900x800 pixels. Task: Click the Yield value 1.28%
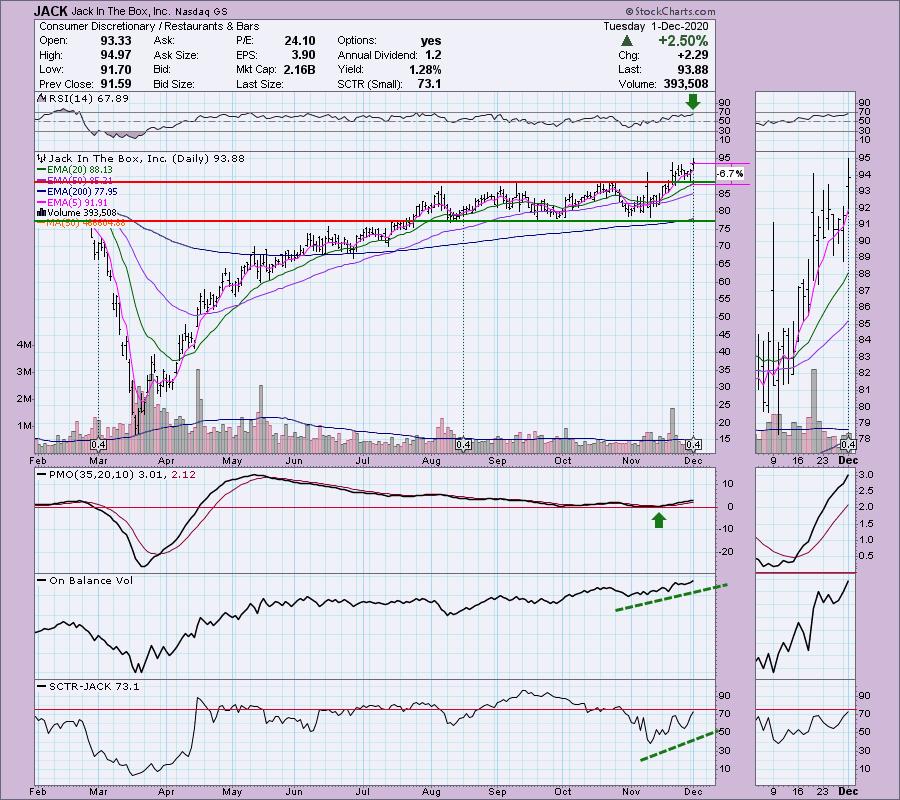coord(425,69)
